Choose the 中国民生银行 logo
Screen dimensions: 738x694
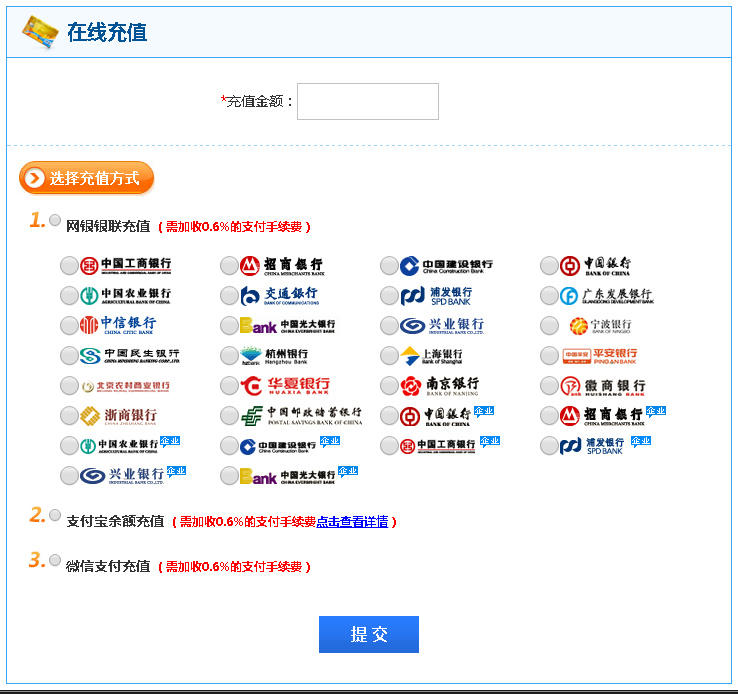129,355
